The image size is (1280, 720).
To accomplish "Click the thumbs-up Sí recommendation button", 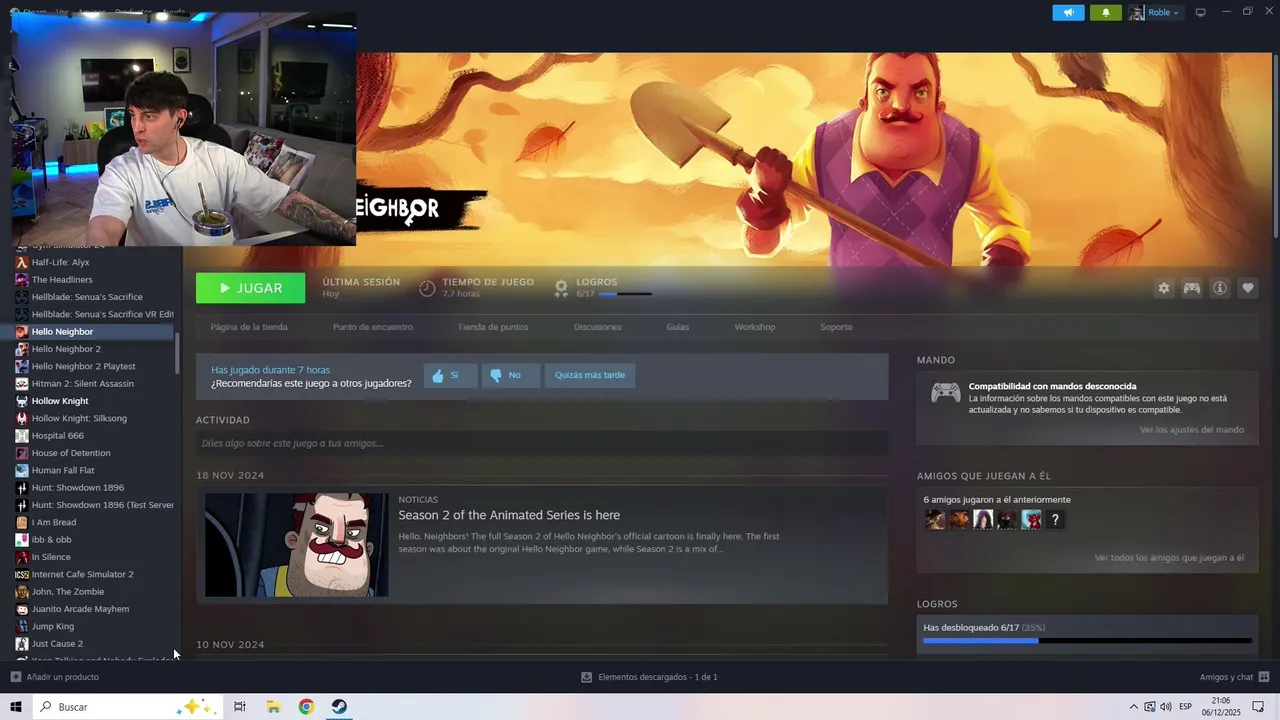I will (450, 376).
